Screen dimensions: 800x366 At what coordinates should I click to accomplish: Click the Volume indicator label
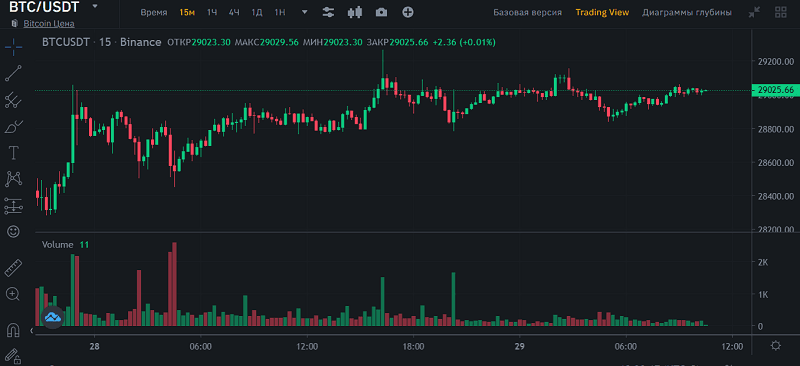58,245
